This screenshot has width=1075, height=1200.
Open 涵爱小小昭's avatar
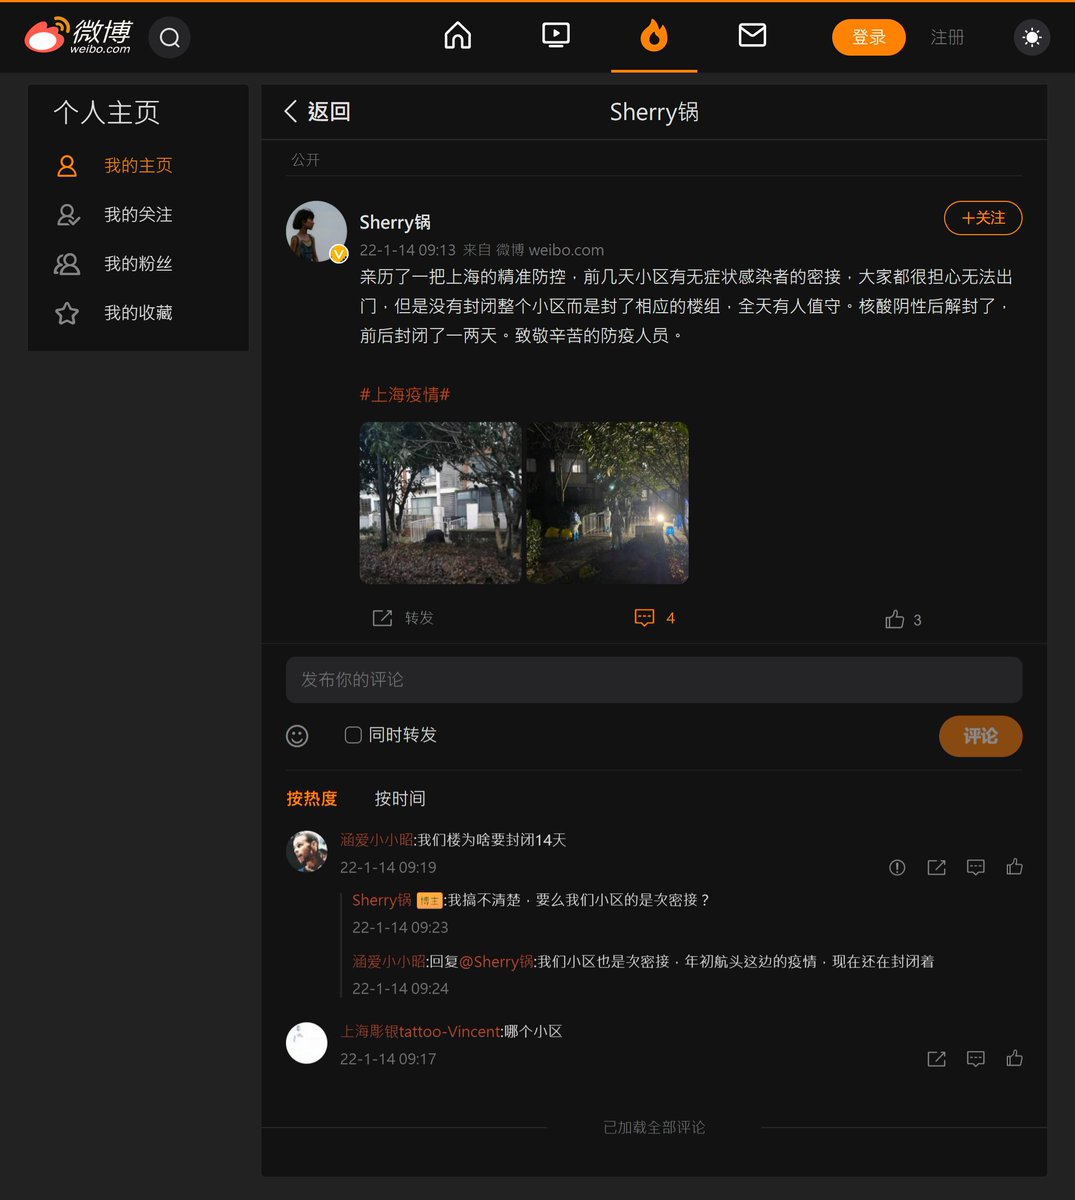pyautogui.click(x=307, y=852)
